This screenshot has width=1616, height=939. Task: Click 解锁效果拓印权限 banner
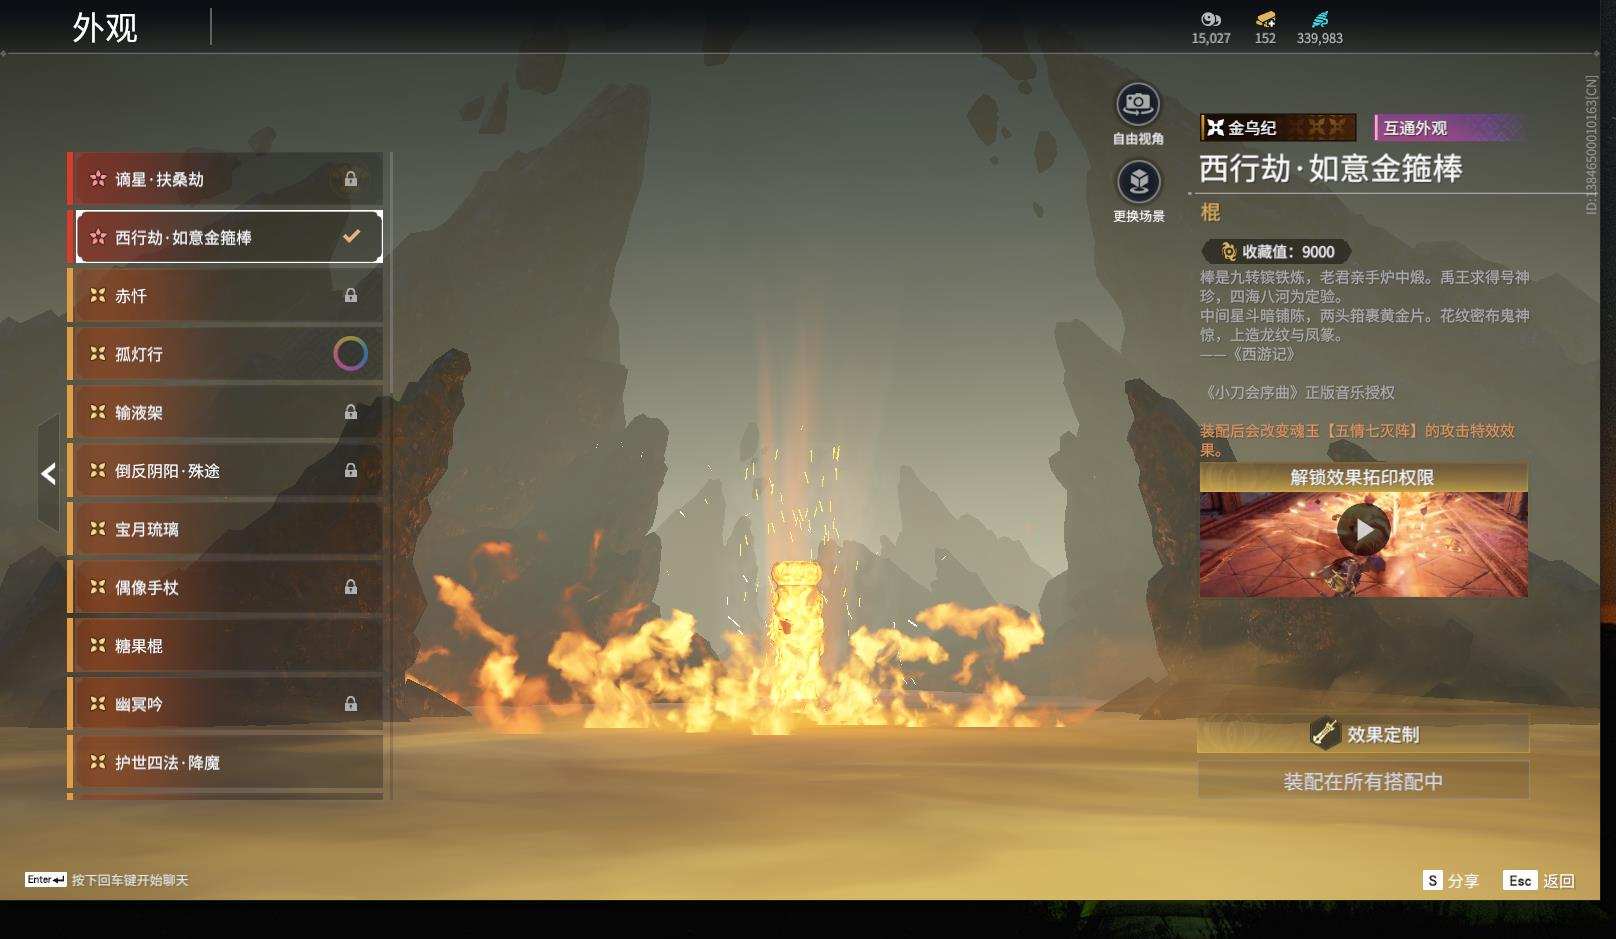click(x=1363, y=477)
